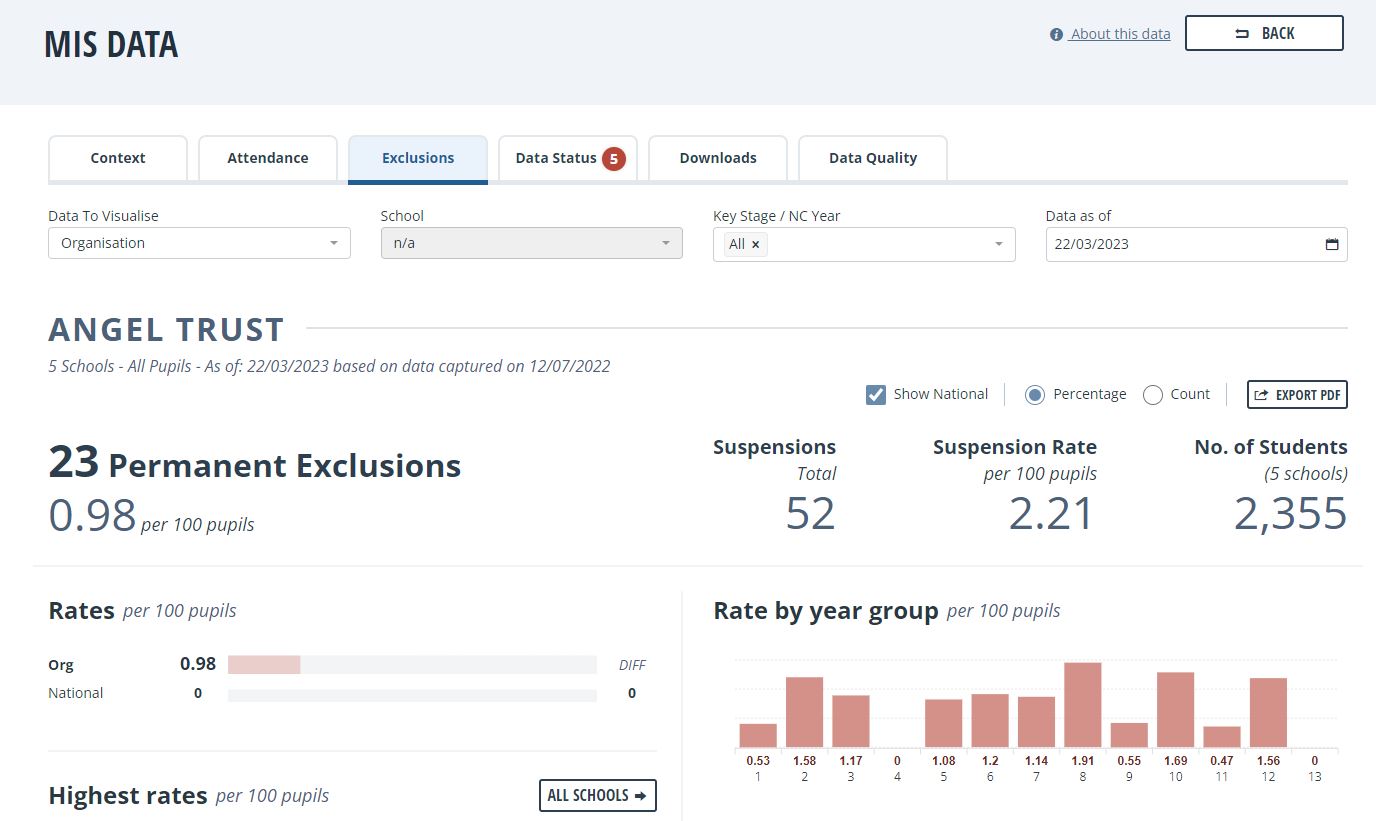Open the Data To Visualise dropdown
1376x821 pixels.
[199, 243]
